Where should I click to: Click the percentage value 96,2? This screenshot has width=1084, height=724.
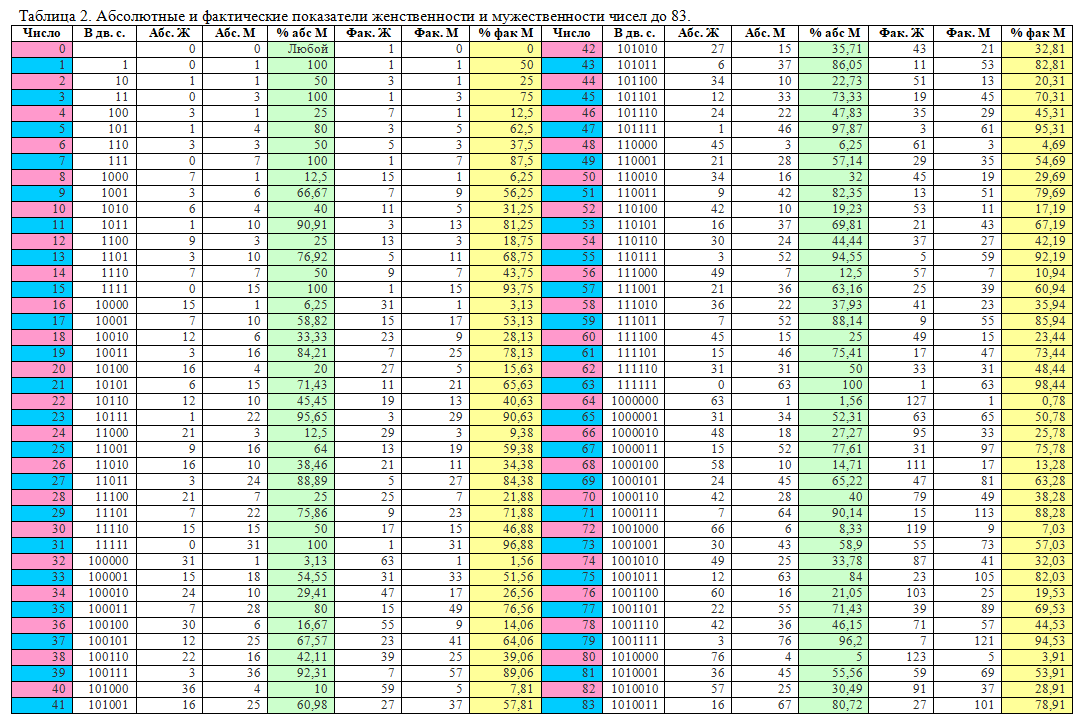pyautogui.click(x=850, y=641)
